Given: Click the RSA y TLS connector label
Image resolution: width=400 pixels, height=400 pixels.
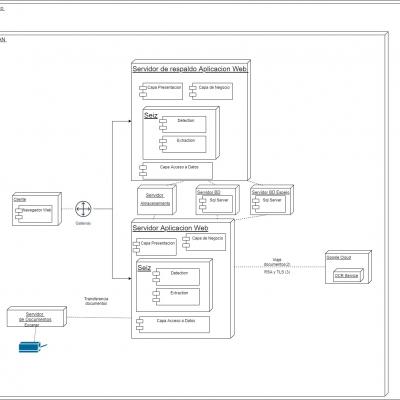Looking at the screenshot, I should 277,272.
